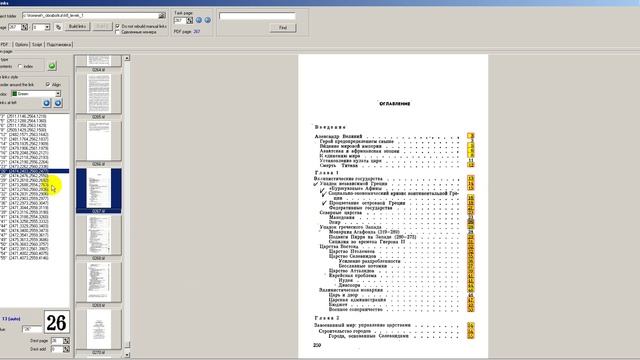Browse for the project folder
640x360 pixels.
tap(162, 16)
